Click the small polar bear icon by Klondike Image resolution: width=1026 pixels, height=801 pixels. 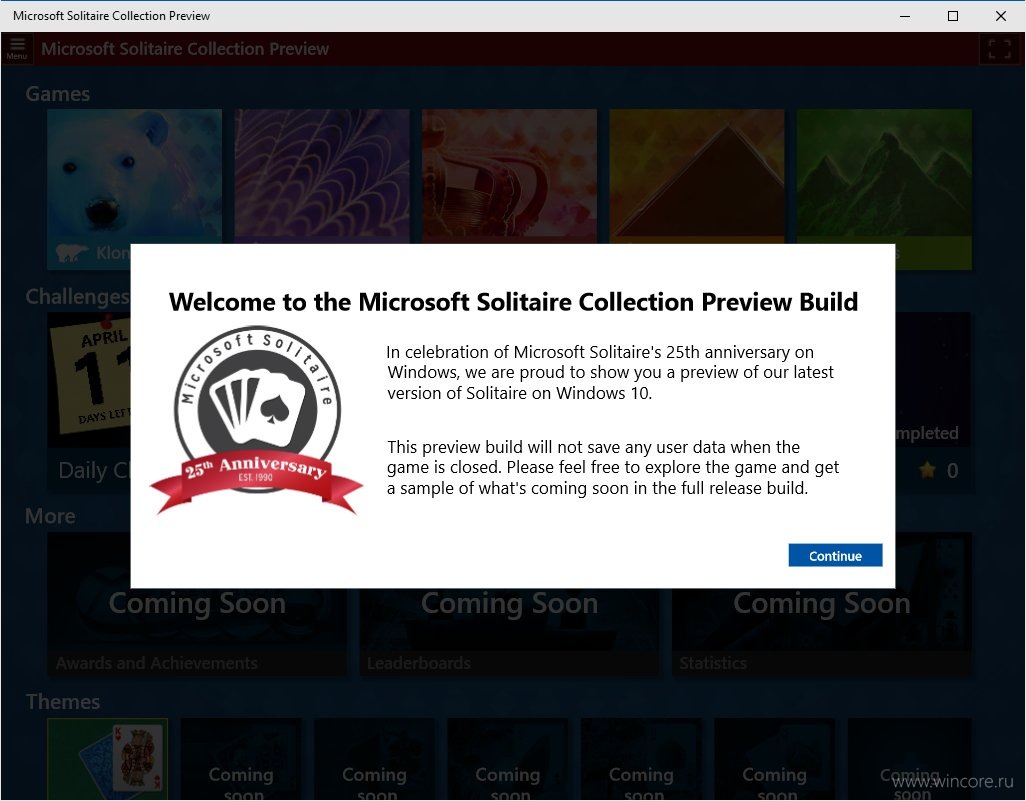[x=71, y=253]
